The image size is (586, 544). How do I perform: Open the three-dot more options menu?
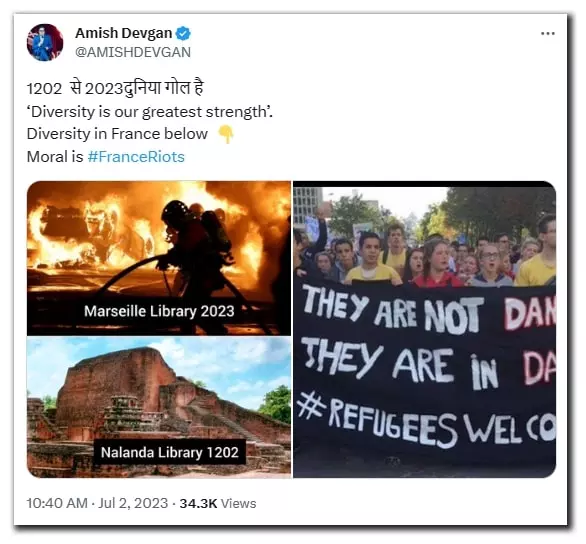pyautogui.click(x=548, y=34)
